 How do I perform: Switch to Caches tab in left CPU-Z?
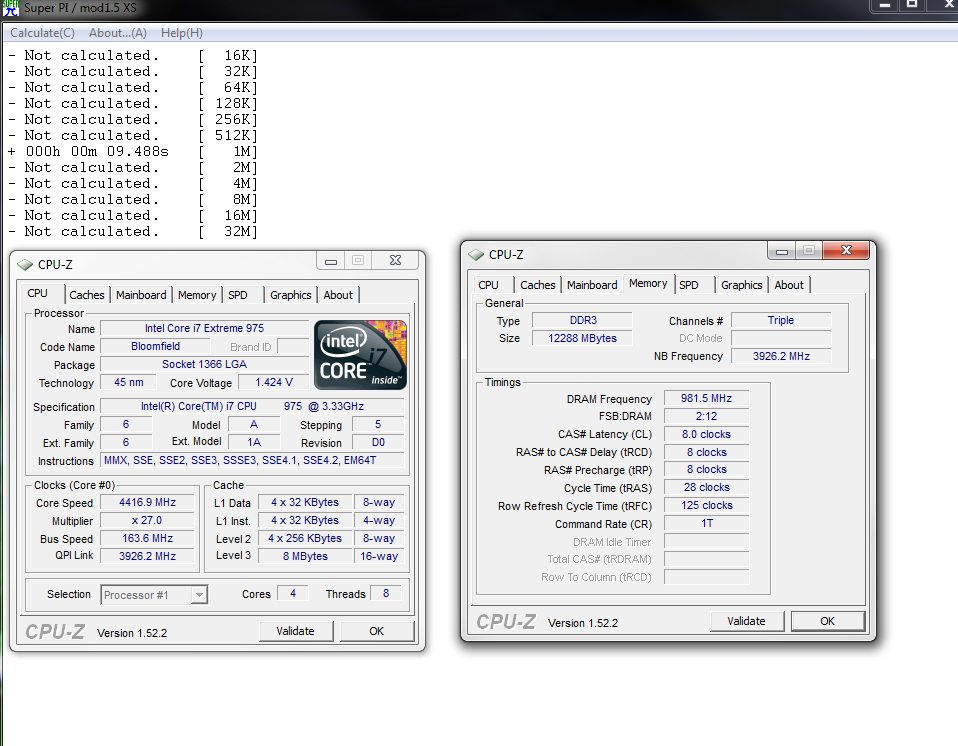[87, 295]
